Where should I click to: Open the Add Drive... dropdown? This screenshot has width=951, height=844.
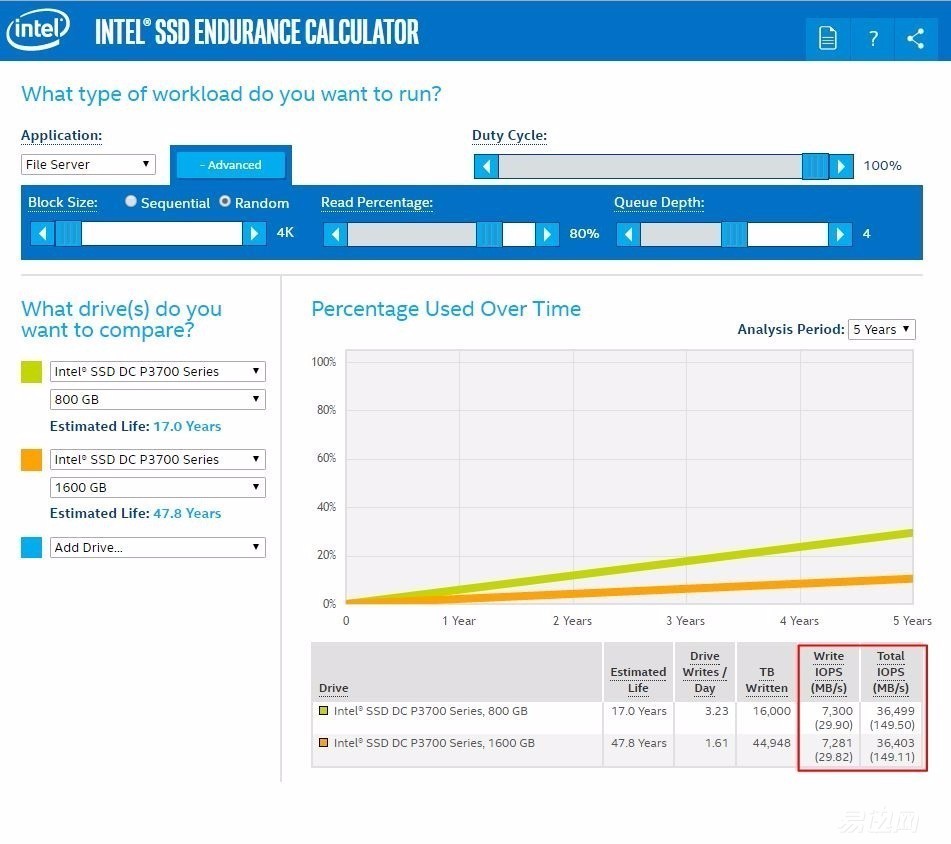click(x=158, y=547)
